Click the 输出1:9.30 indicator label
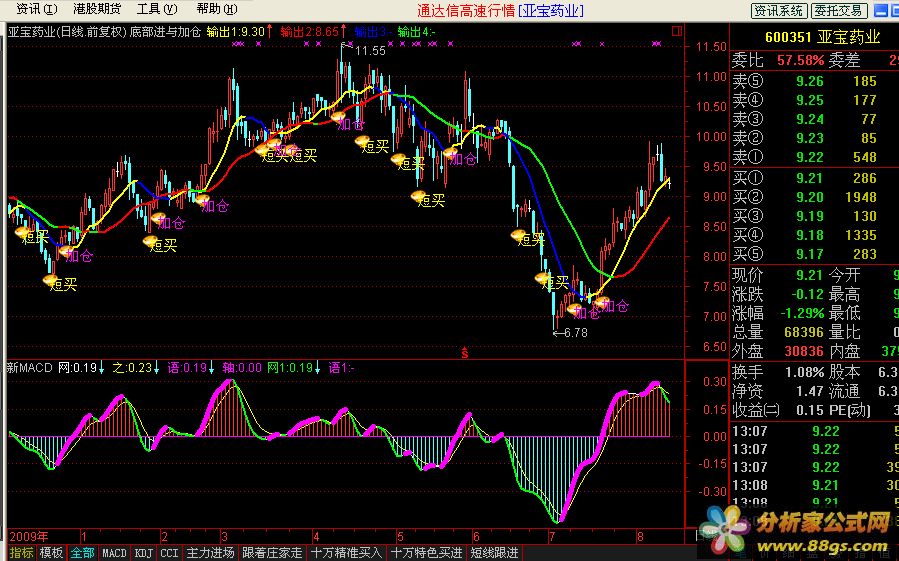The height and width of the screenshot is (561, 899). pos(239,32)
